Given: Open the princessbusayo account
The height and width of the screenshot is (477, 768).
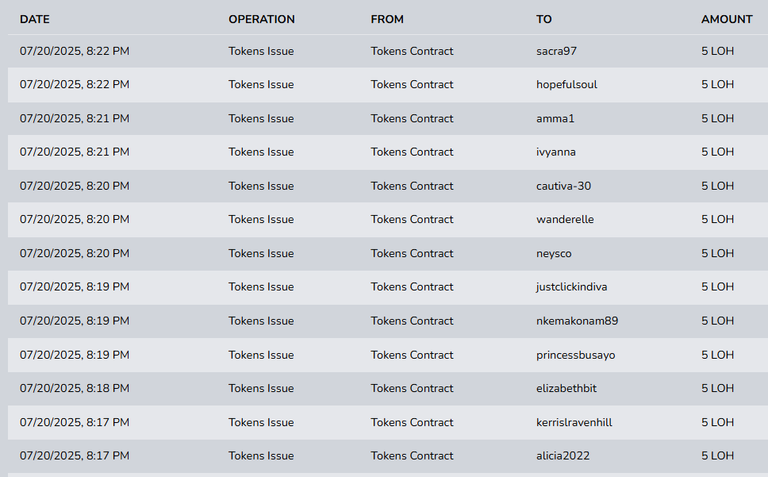Looking at the screenshot, I should tap(576, 355).
